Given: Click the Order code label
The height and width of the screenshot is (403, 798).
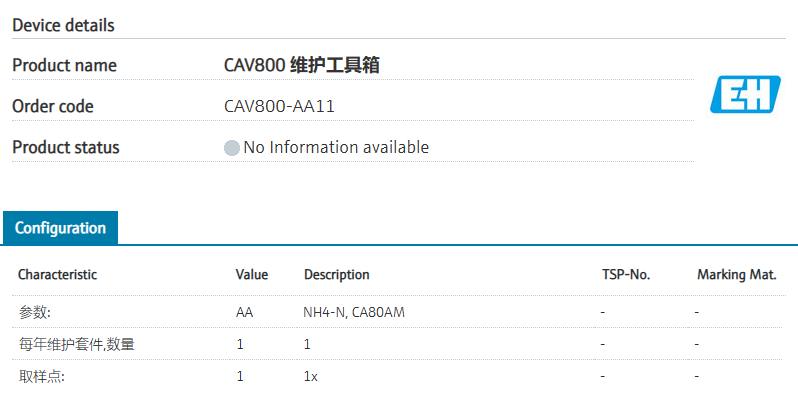Looking at the screenshot, I should click(x=52, y=106).
